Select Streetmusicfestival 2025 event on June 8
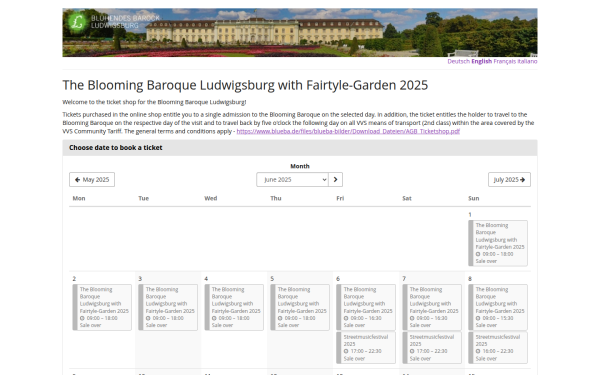 coord(498,347)
